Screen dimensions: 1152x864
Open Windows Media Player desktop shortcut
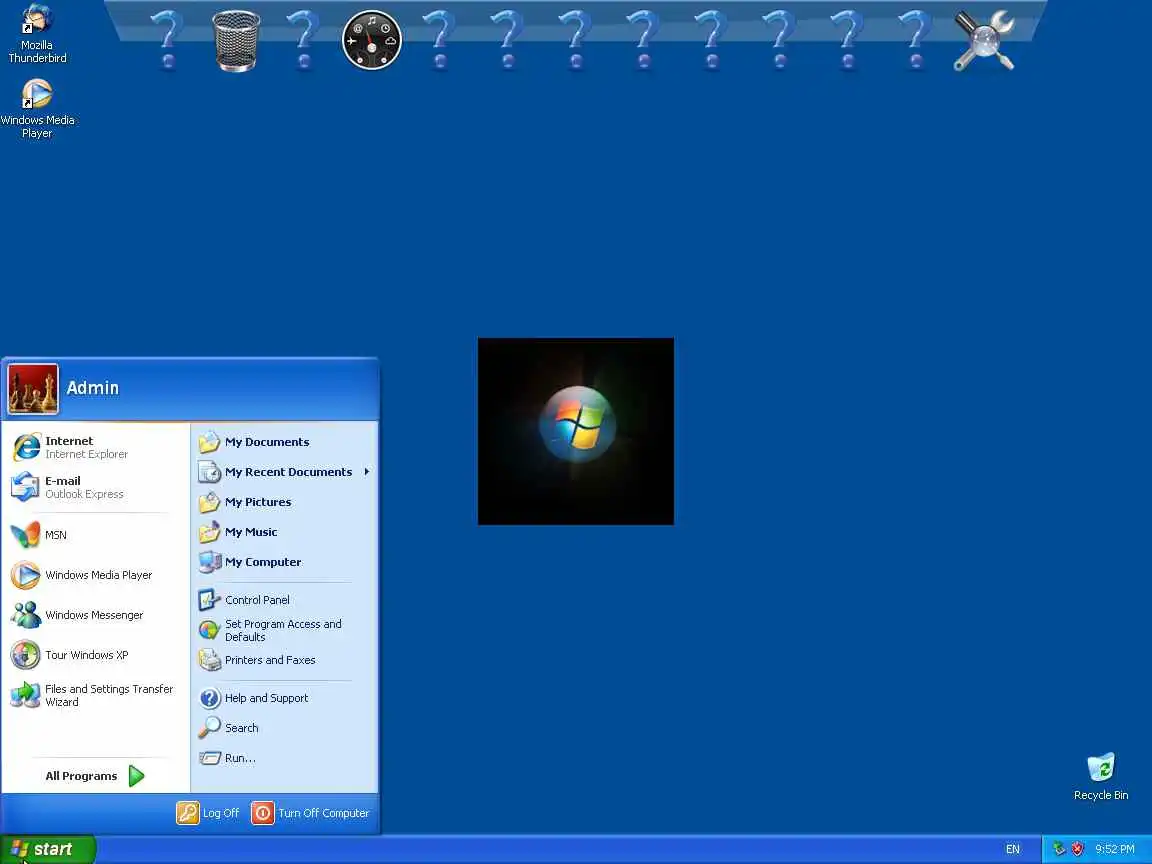coord(37,109)
